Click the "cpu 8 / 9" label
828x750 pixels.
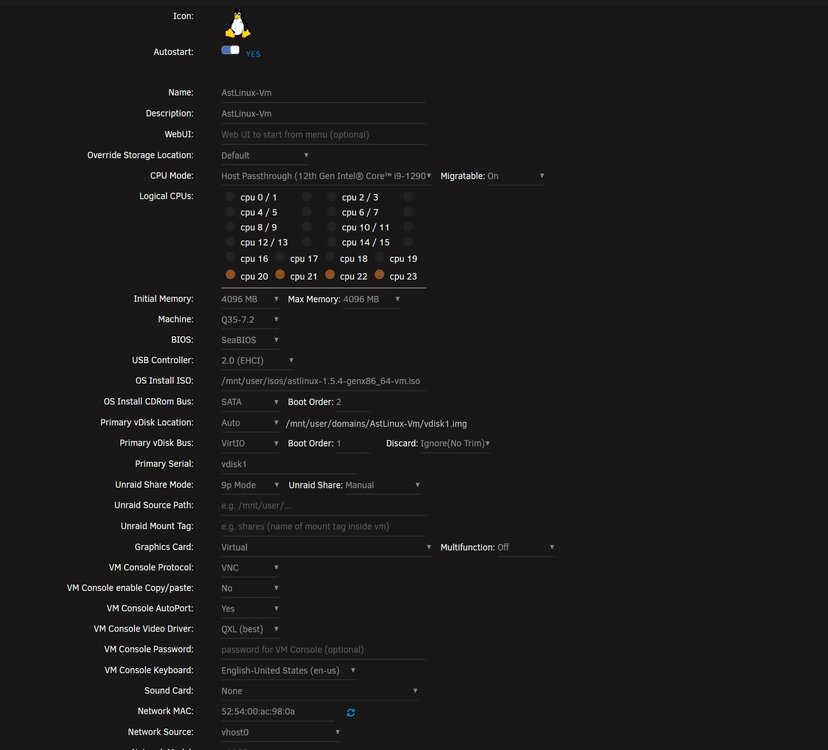pos(258,228)
